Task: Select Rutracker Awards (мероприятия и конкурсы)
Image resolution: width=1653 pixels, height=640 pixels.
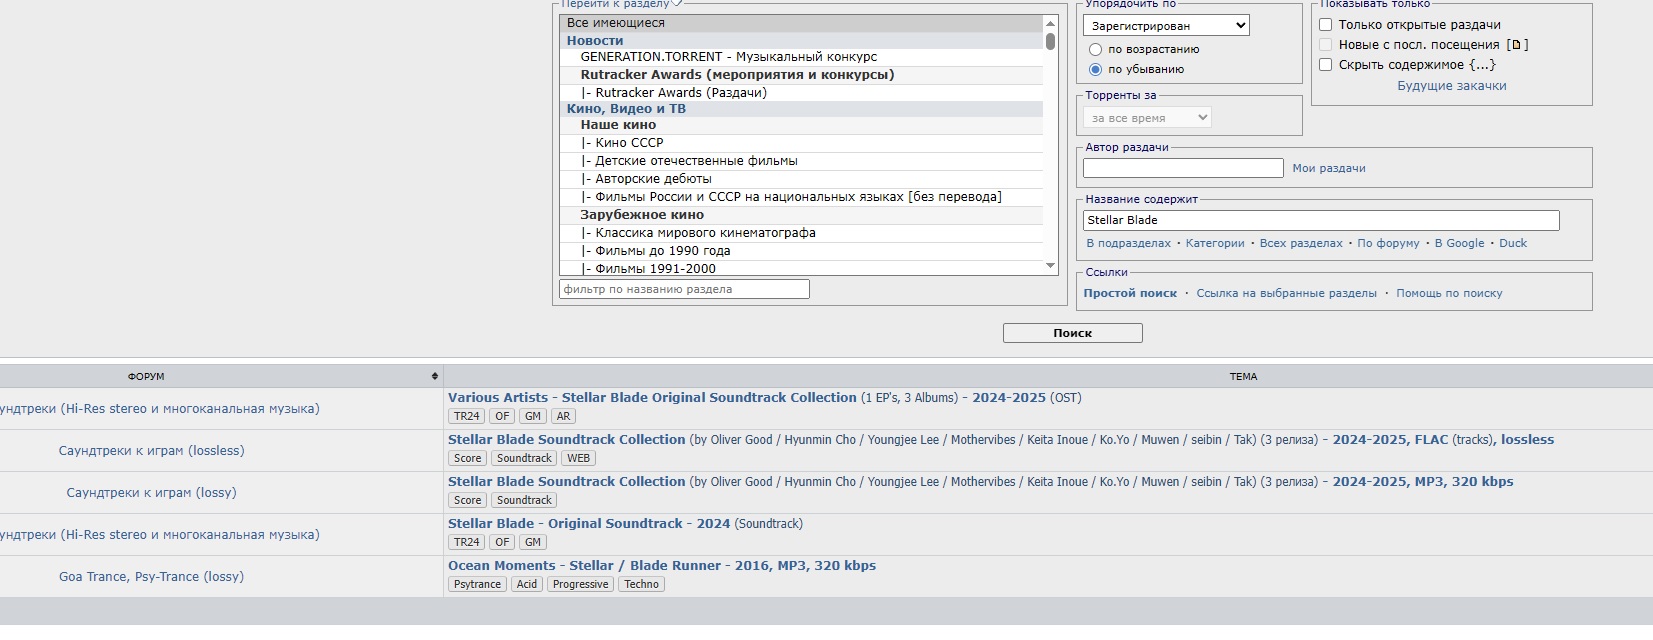Action: tap(801, 75)
